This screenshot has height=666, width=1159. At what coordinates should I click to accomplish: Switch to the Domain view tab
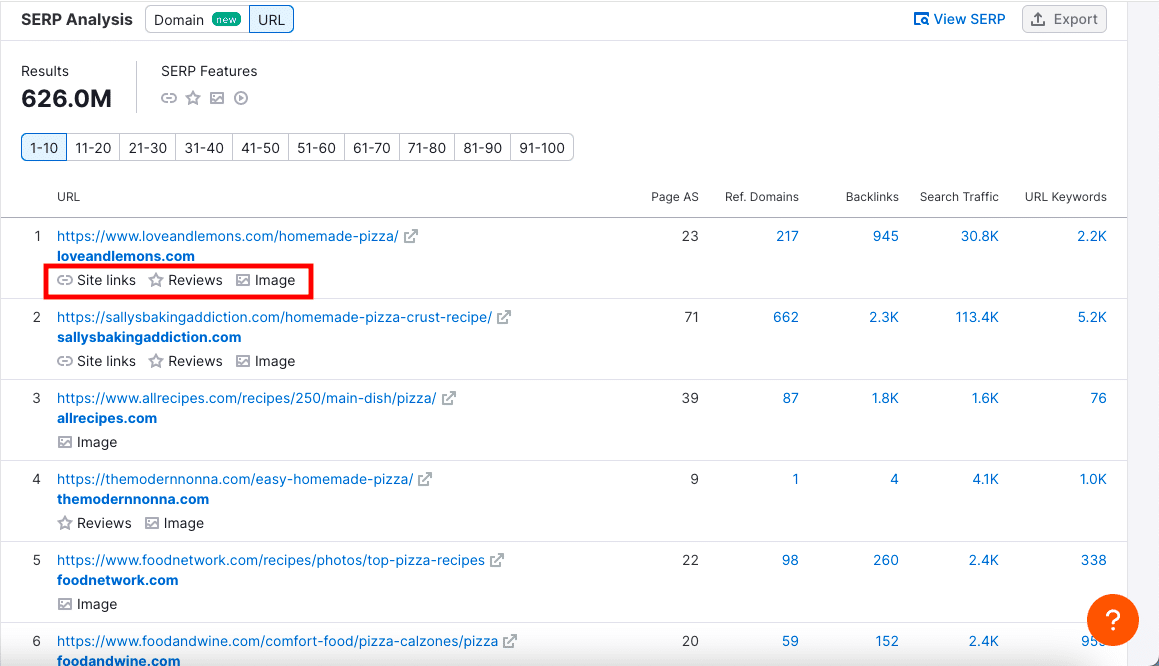tap(197, 20)
